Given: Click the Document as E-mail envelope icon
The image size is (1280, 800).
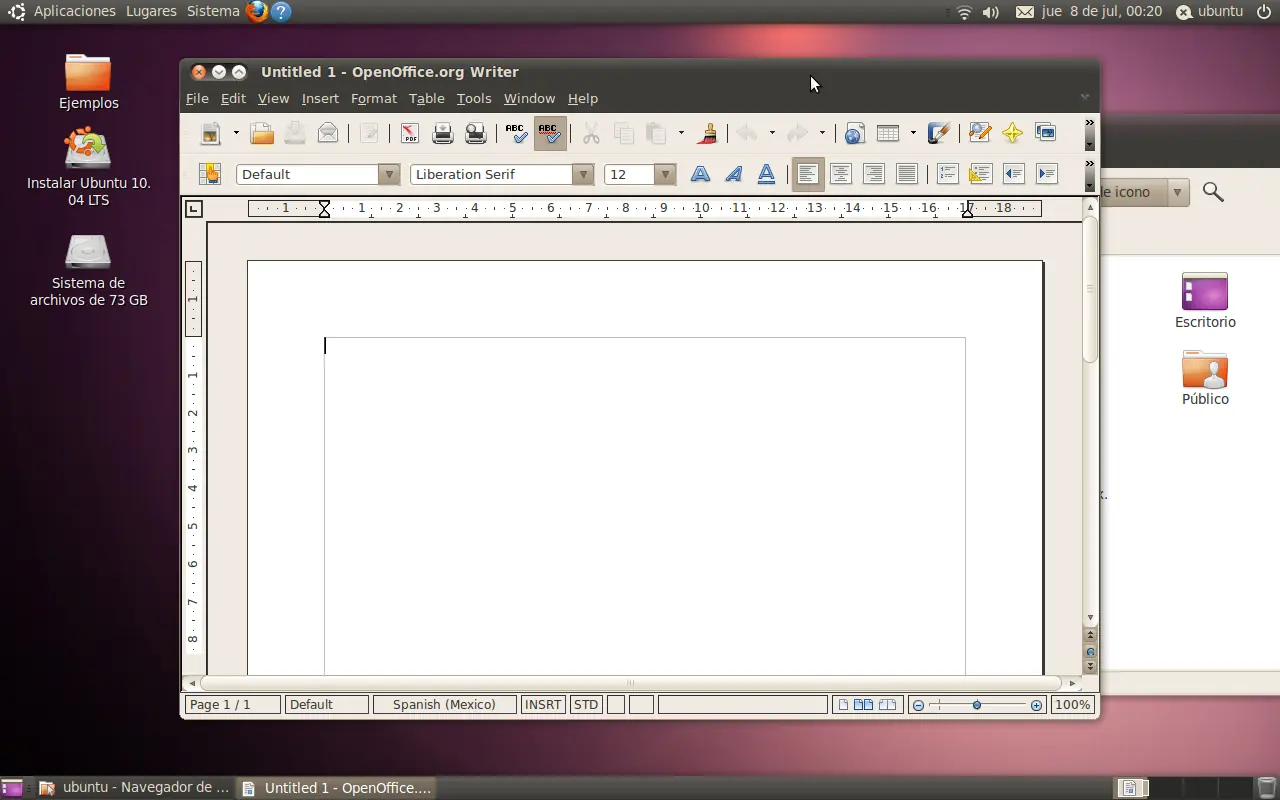Looking at the screenshot, I should point(327,133).
